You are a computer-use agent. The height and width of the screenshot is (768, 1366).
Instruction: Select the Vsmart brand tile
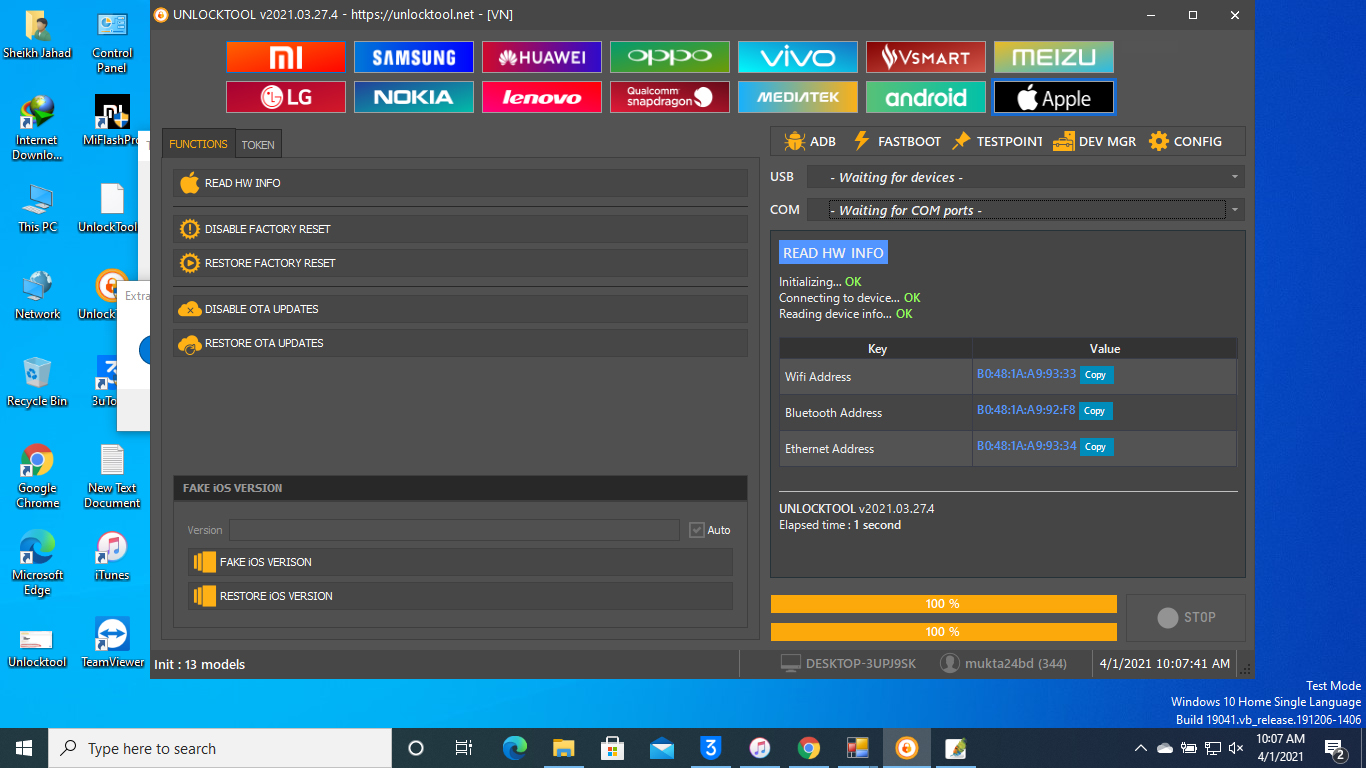pyautogui.click(x=926, y=57)
